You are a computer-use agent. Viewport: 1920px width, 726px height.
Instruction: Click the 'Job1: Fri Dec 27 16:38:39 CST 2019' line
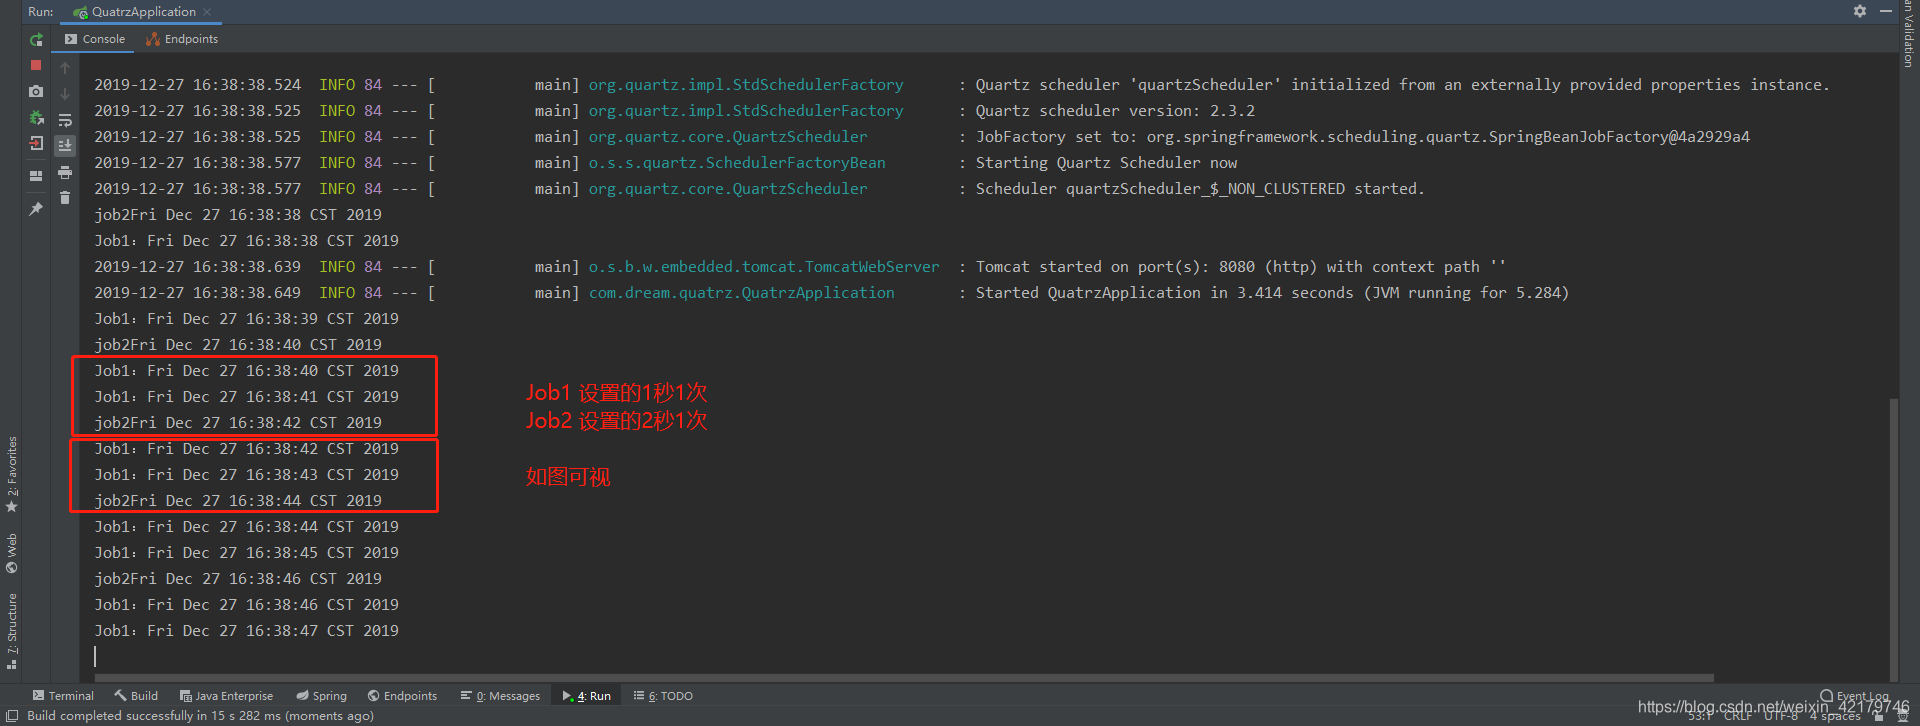click(246, 319)
